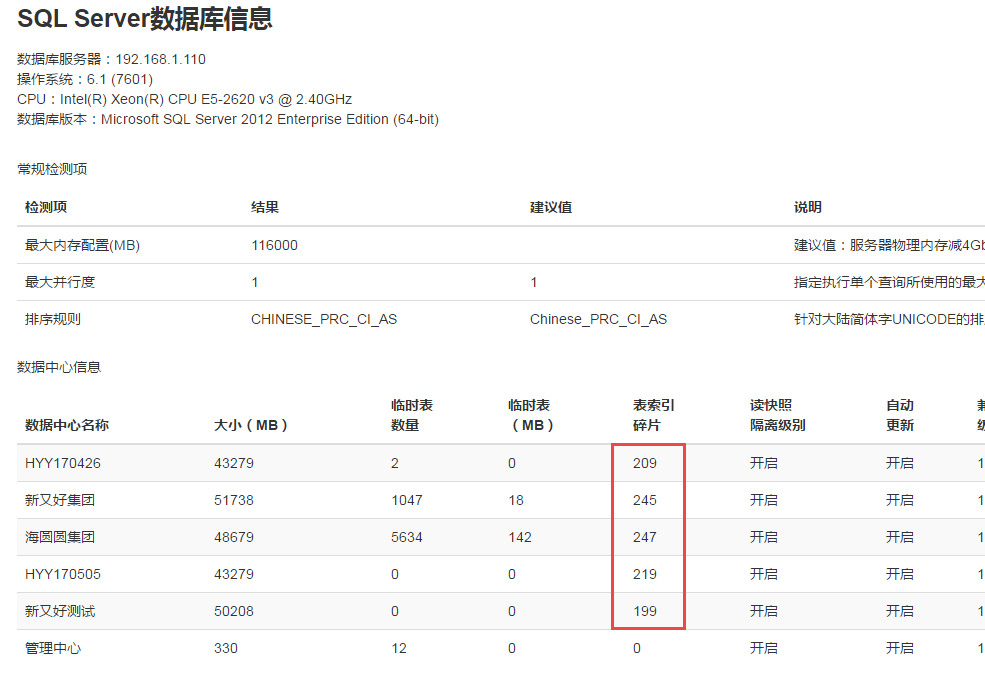Screen dimensions: 985x676
Task: Click the 大小（MB）column header
Action: (x=251, y=425)
